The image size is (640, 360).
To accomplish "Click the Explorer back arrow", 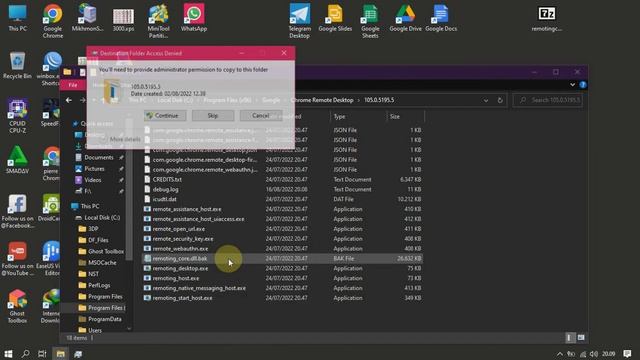I will pyautogui.click(x=69, y=100).
